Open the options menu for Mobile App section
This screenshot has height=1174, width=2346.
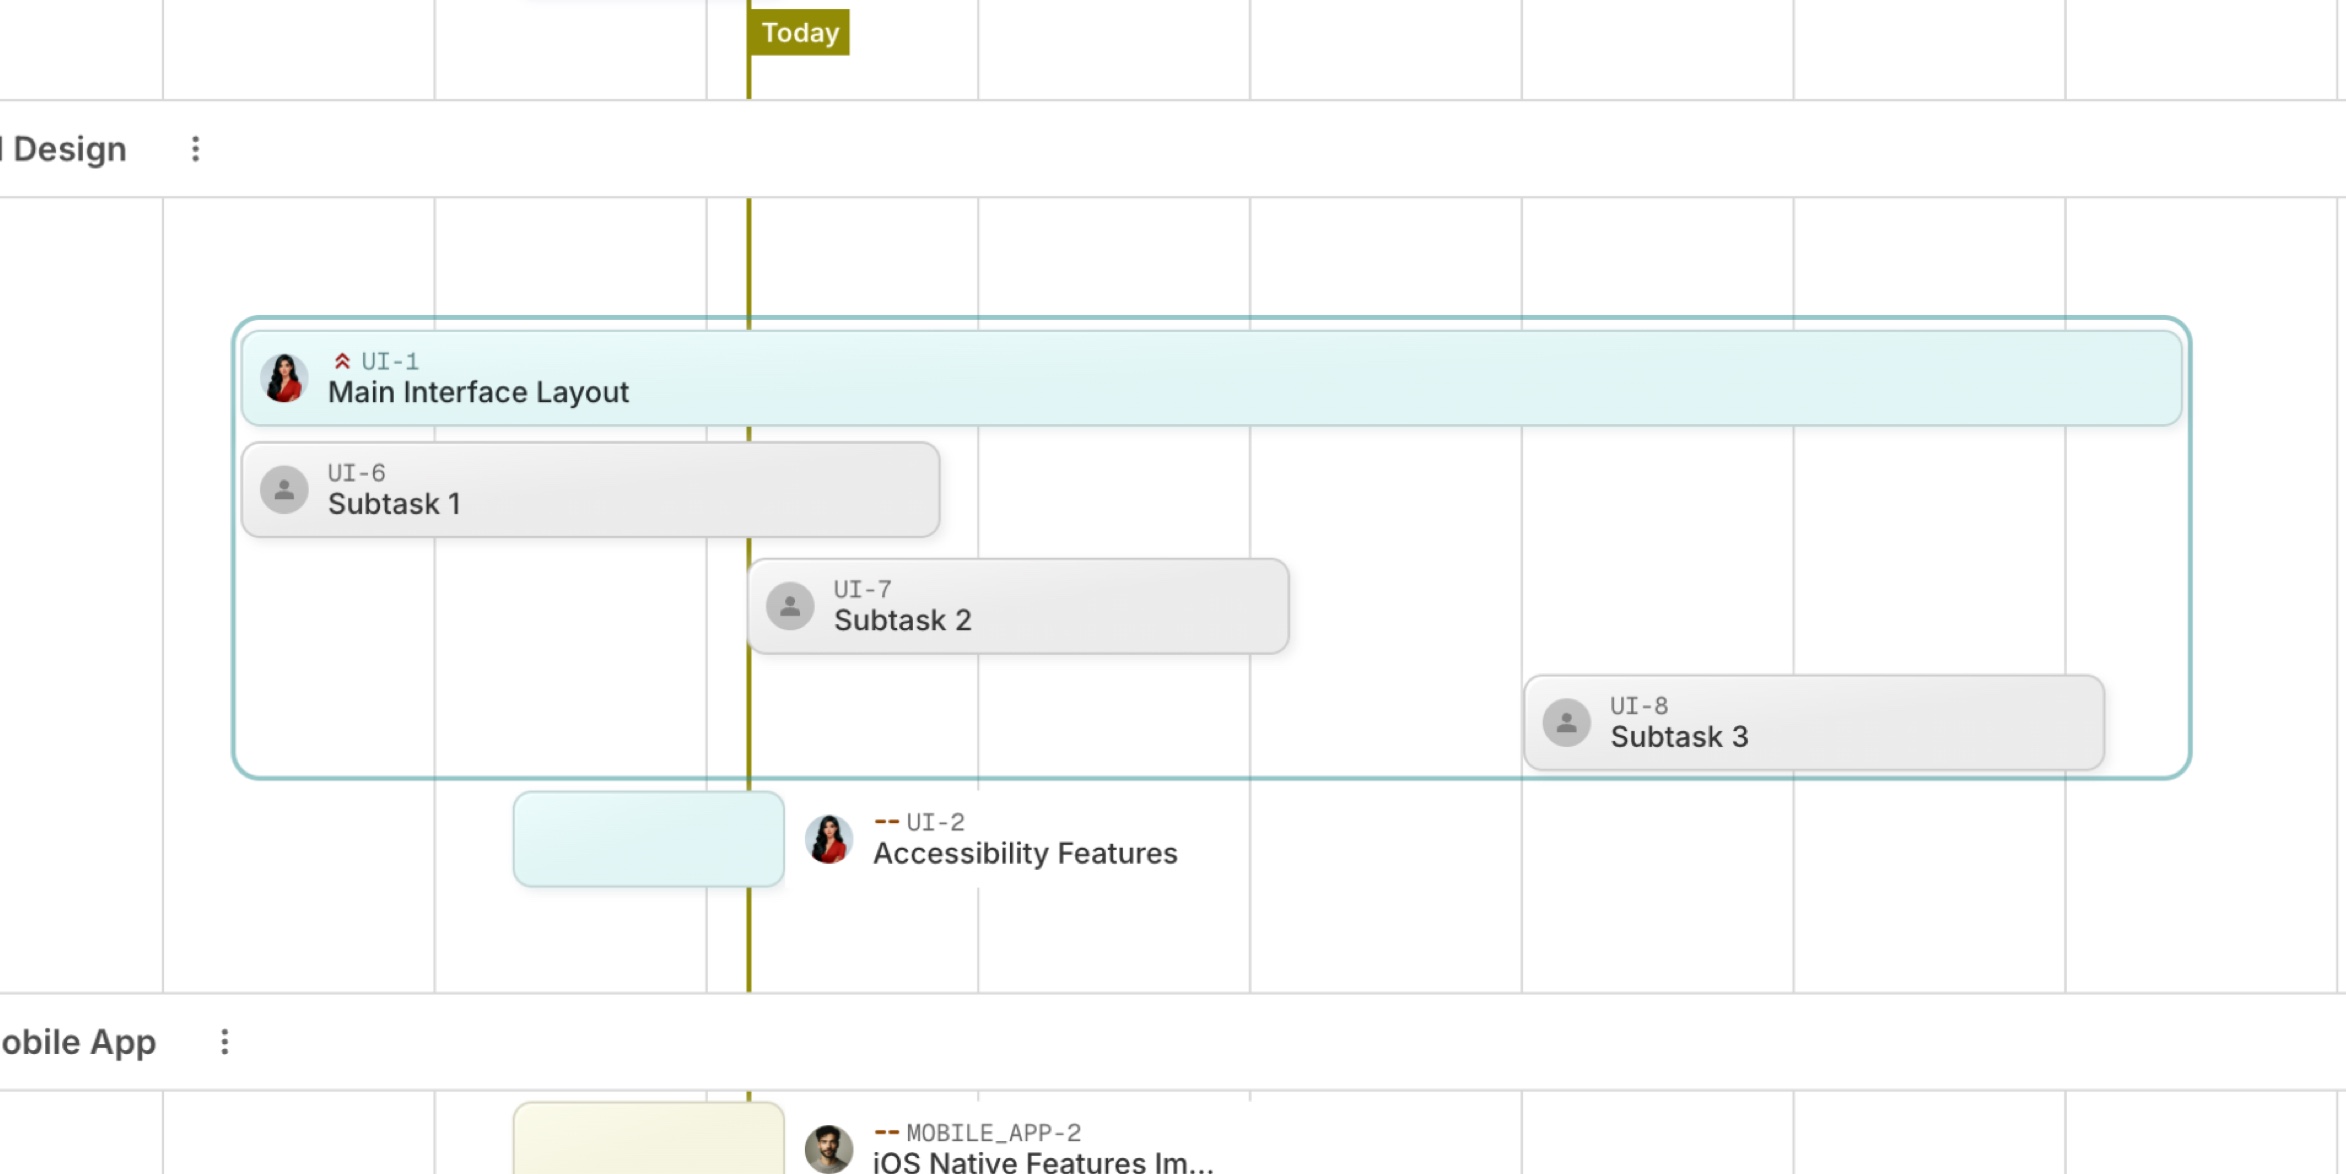pos(224,1041)
